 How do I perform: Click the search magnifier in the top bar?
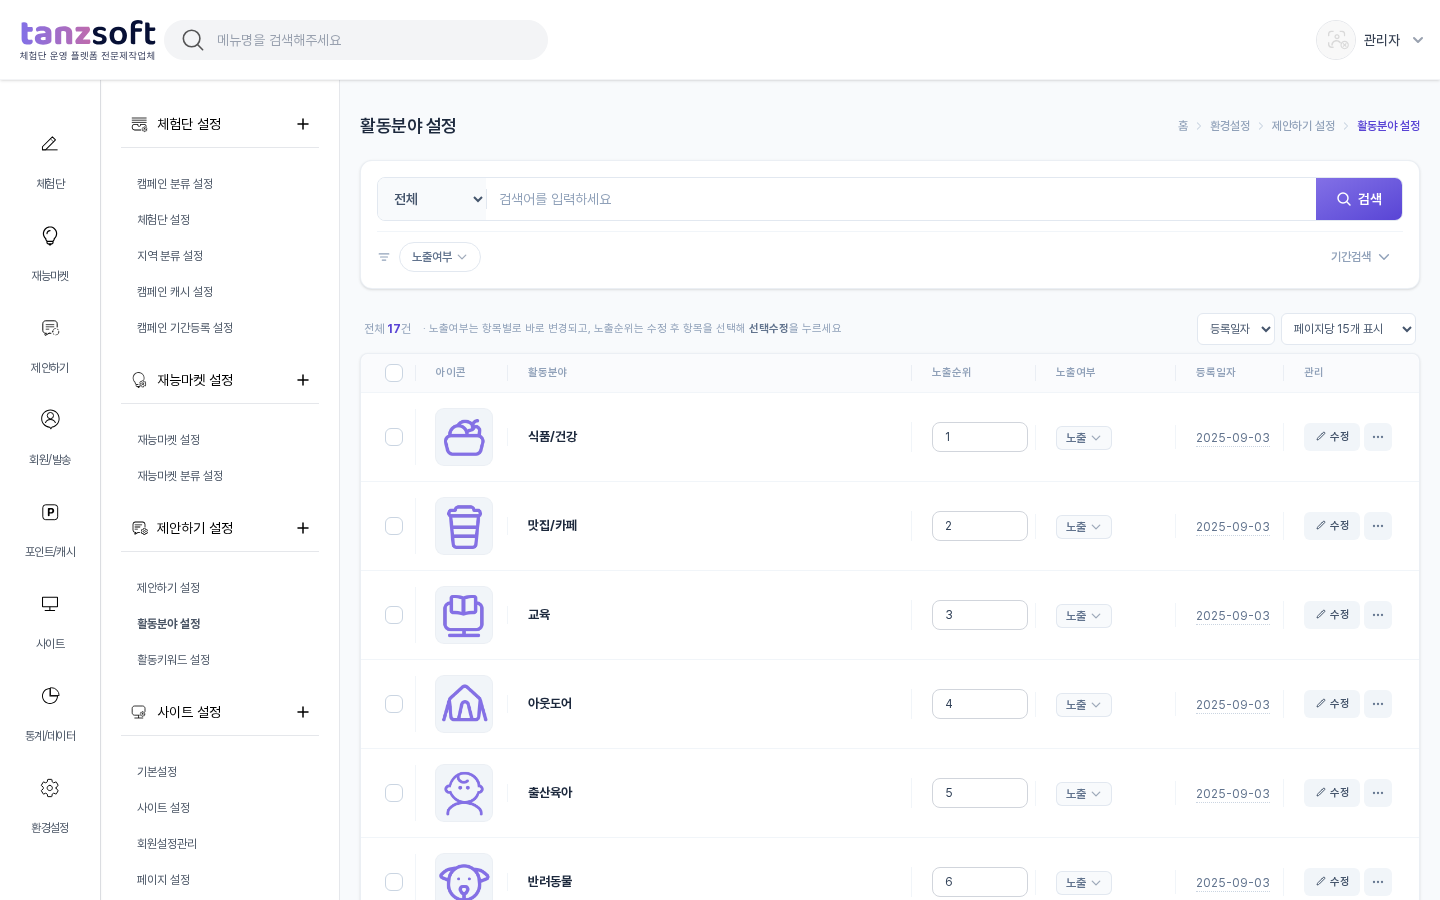[x=193, y=40]
